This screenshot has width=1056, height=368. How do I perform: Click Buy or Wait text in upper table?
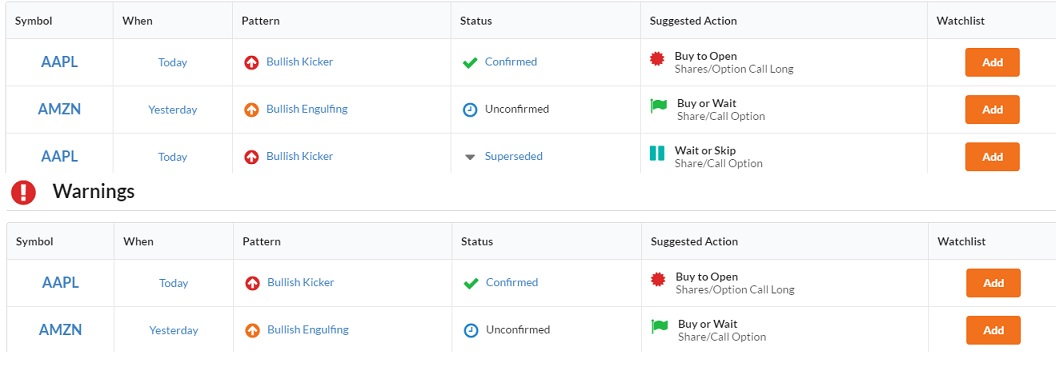(x=706, y=103)
